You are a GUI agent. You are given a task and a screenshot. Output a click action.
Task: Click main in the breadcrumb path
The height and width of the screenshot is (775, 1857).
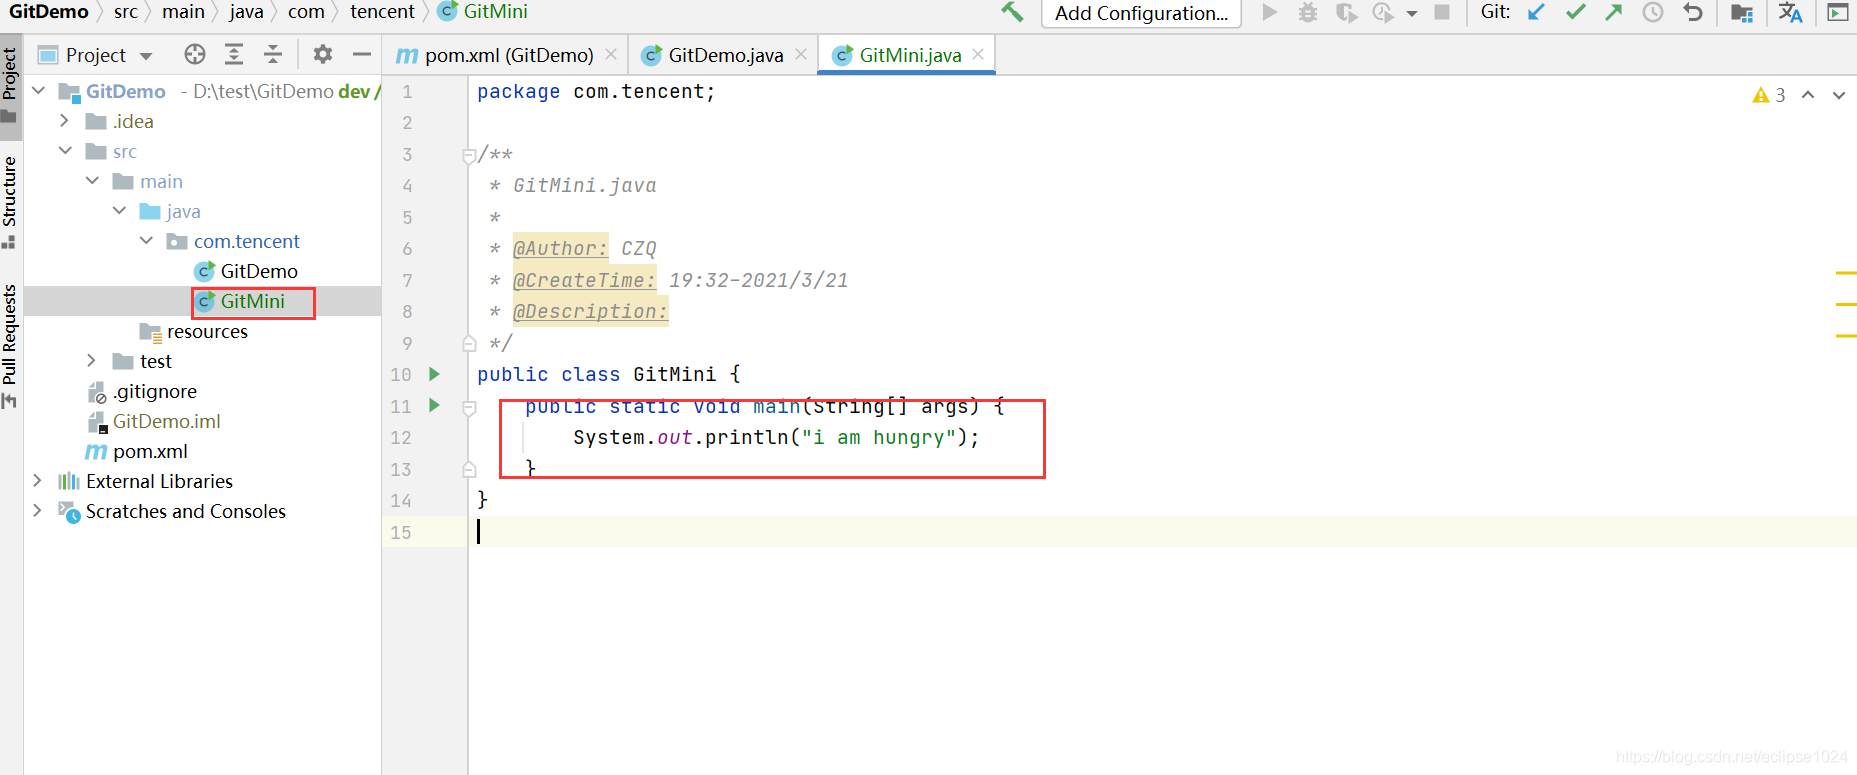[x=183, y=12]
